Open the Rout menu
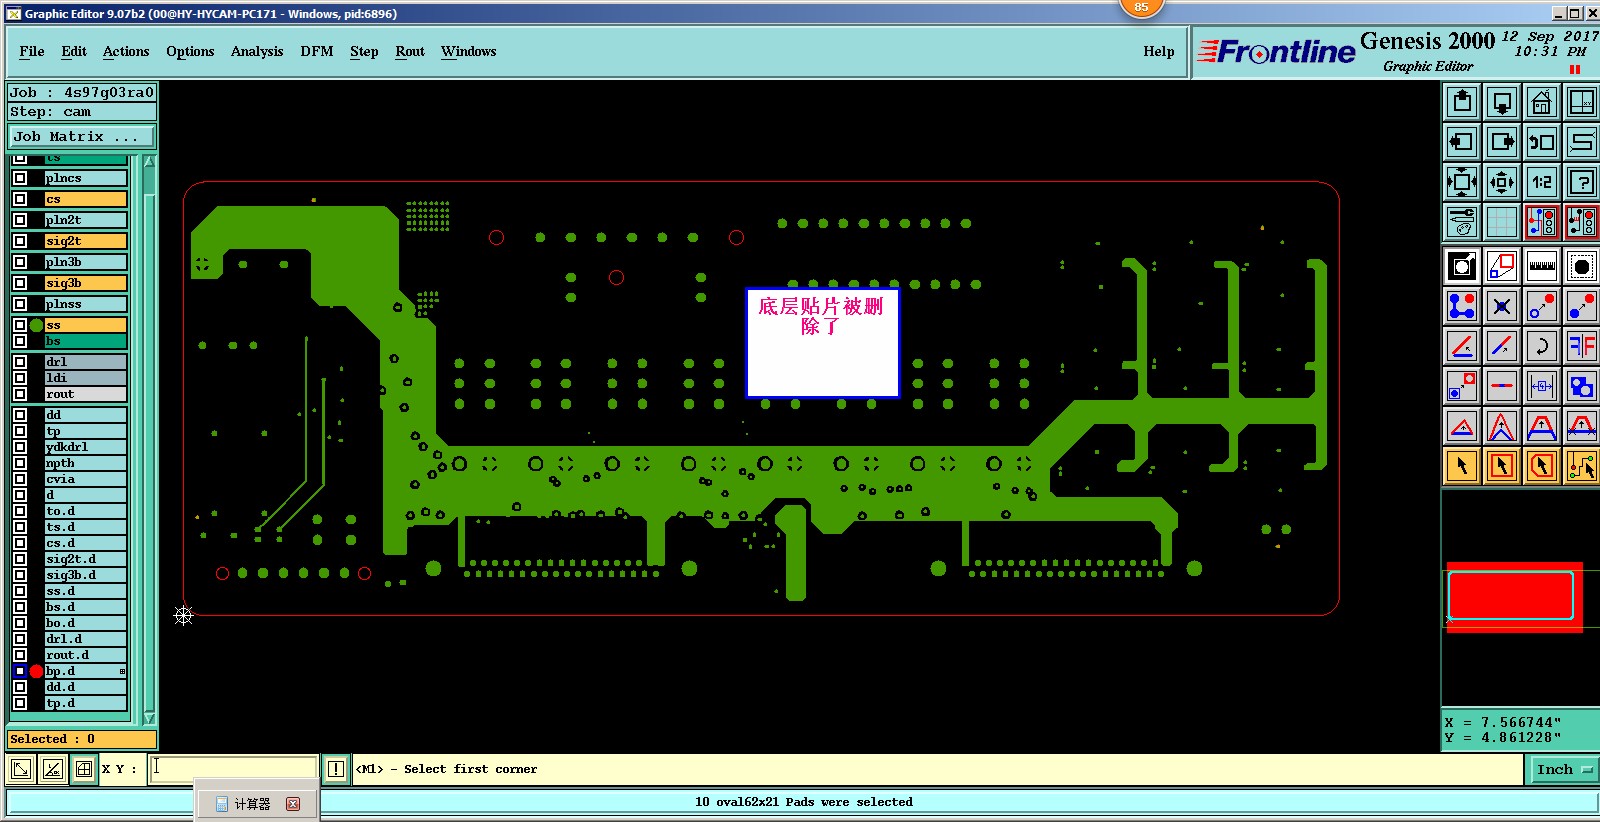This screenshot has width=1600, height=822. [410, 51]
